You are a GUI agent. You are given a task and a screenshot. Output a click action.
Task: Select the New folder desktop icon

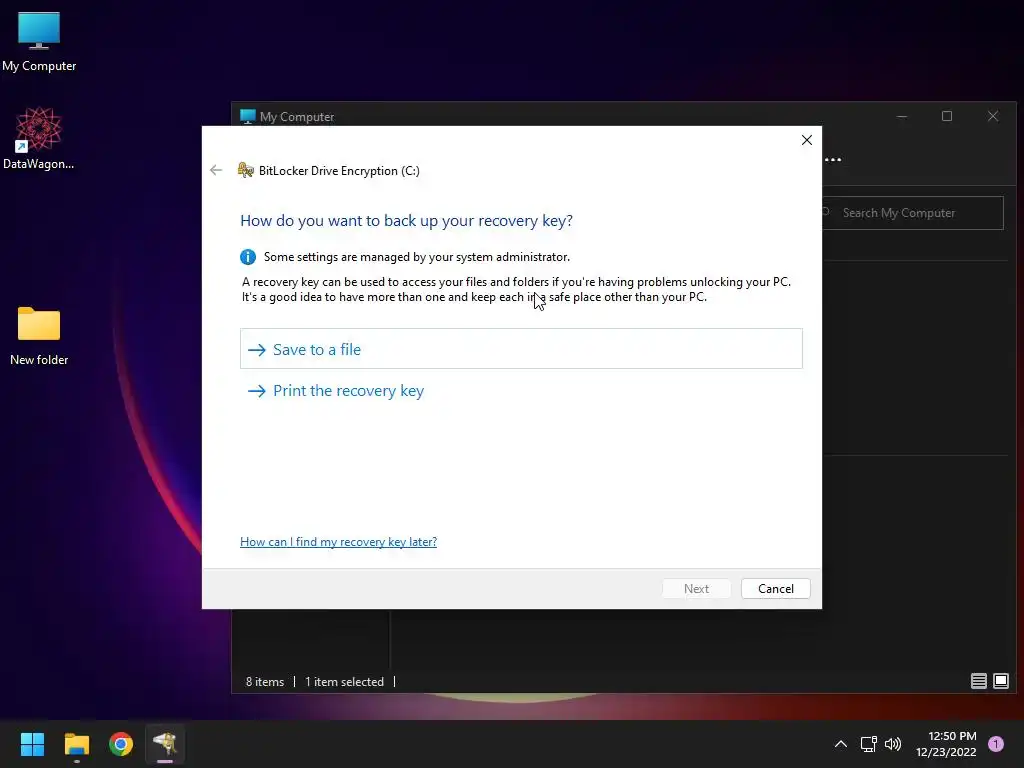39,336
